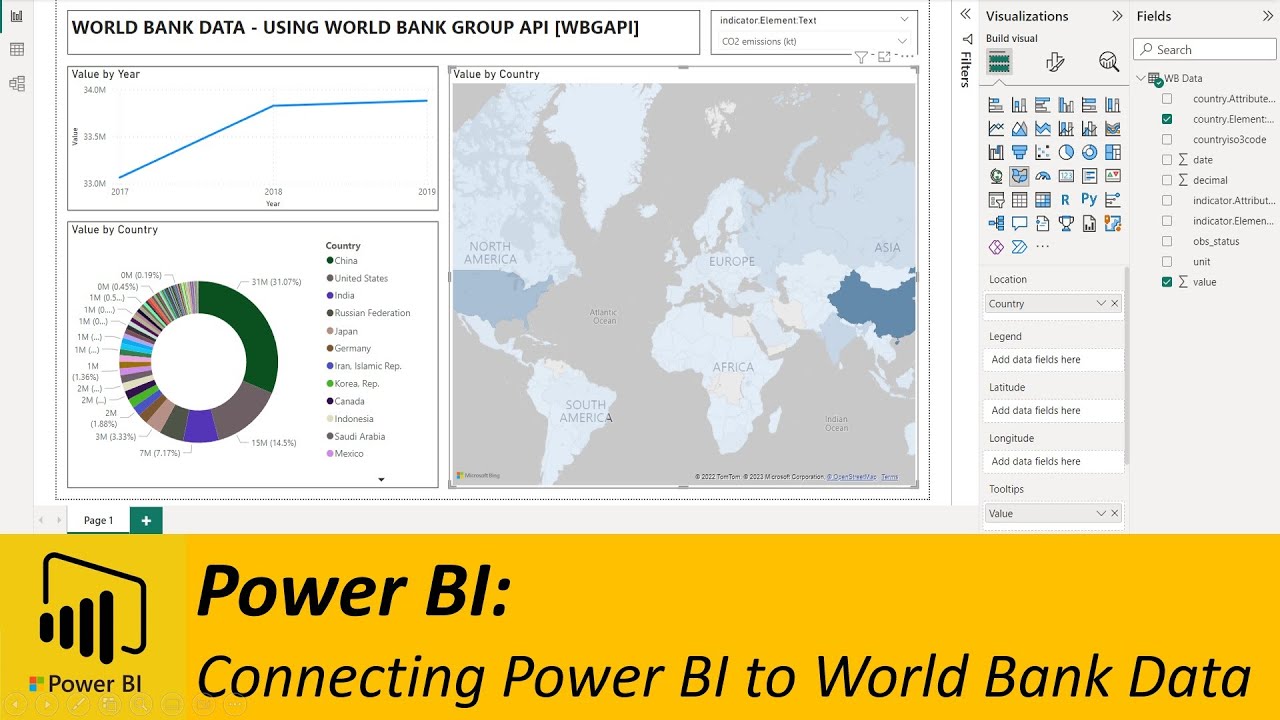Open the Terms link on map

pyautogui.click(x=890, y=477)
